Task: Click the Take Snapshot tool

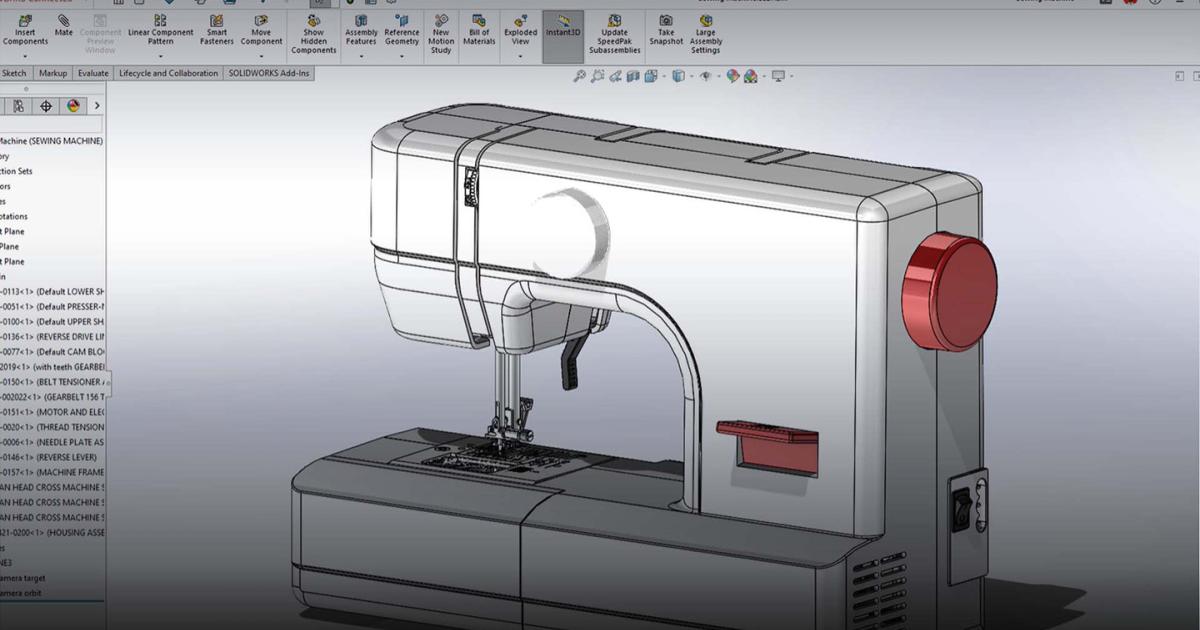Action: pos(665,30)
